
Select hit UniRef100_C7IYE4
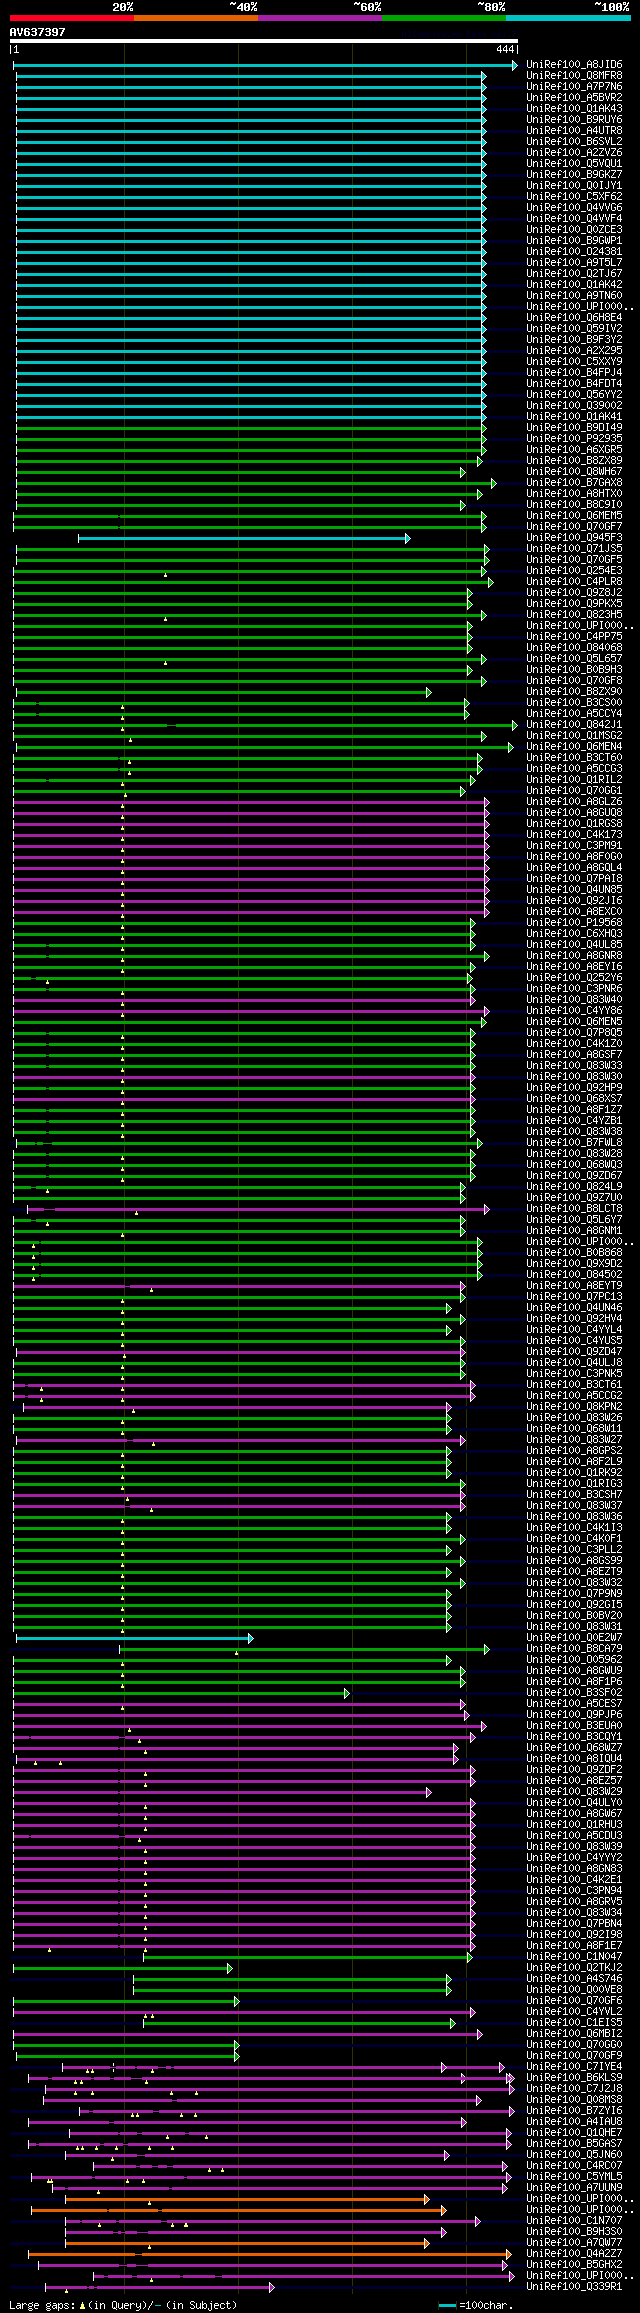tap(574, 2067)
